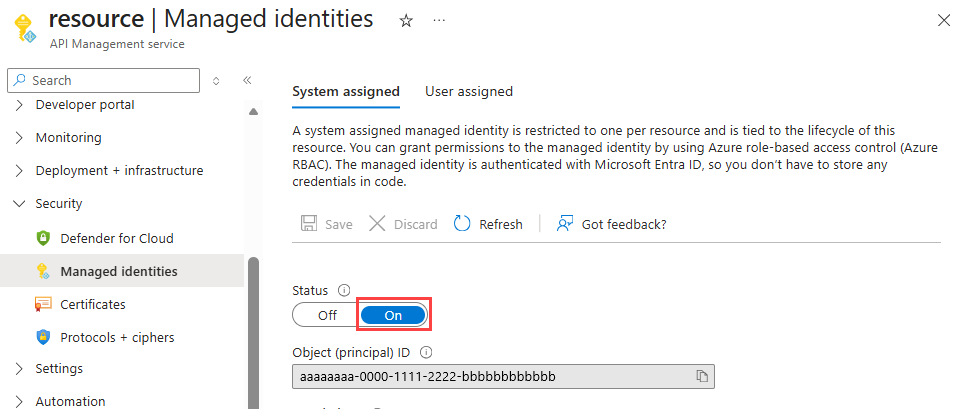The width and height of the screenshot is (956, 409).
Task: Expand Deployment + infrastructure section
Action: tap(20, 171)
